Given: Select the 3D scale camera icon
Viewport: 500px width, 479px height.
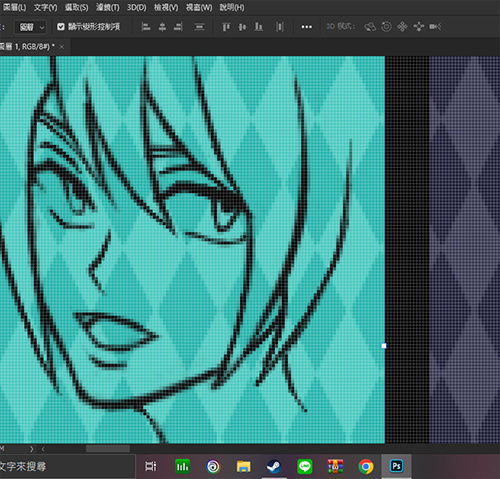Looking at the screenshot, I should point(435,27).
